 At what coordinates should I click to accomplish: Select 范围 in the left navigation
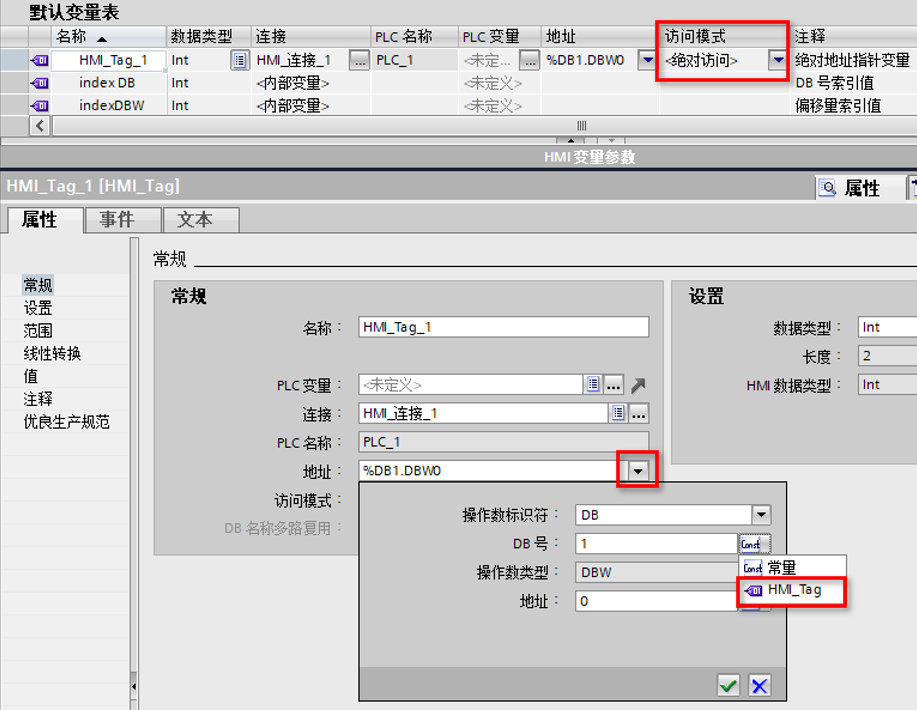coord(38,330)
